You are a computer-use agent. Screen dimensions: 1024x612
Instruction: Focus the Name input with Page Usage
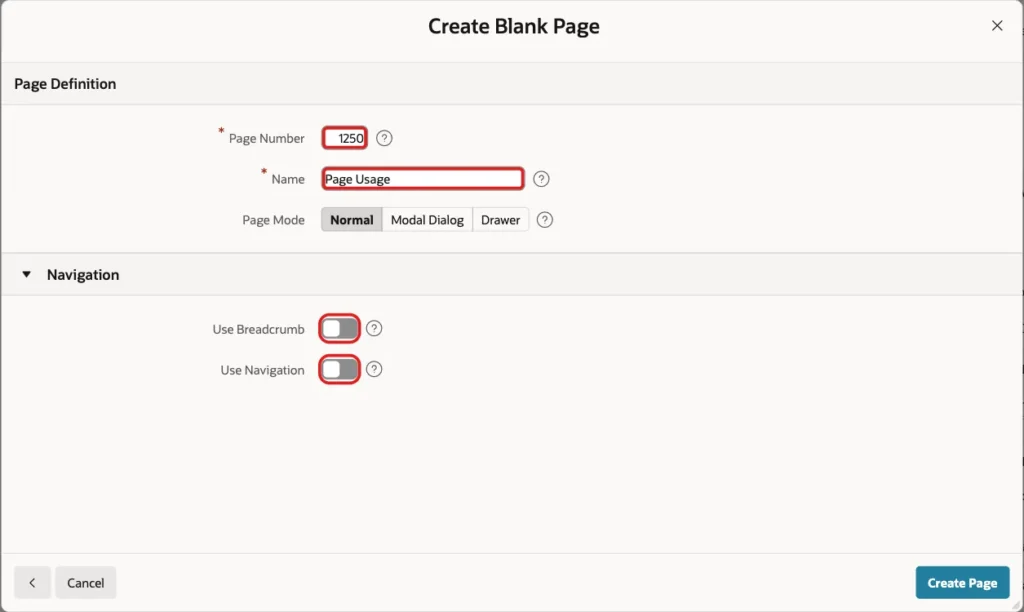[x=423, y=179]
